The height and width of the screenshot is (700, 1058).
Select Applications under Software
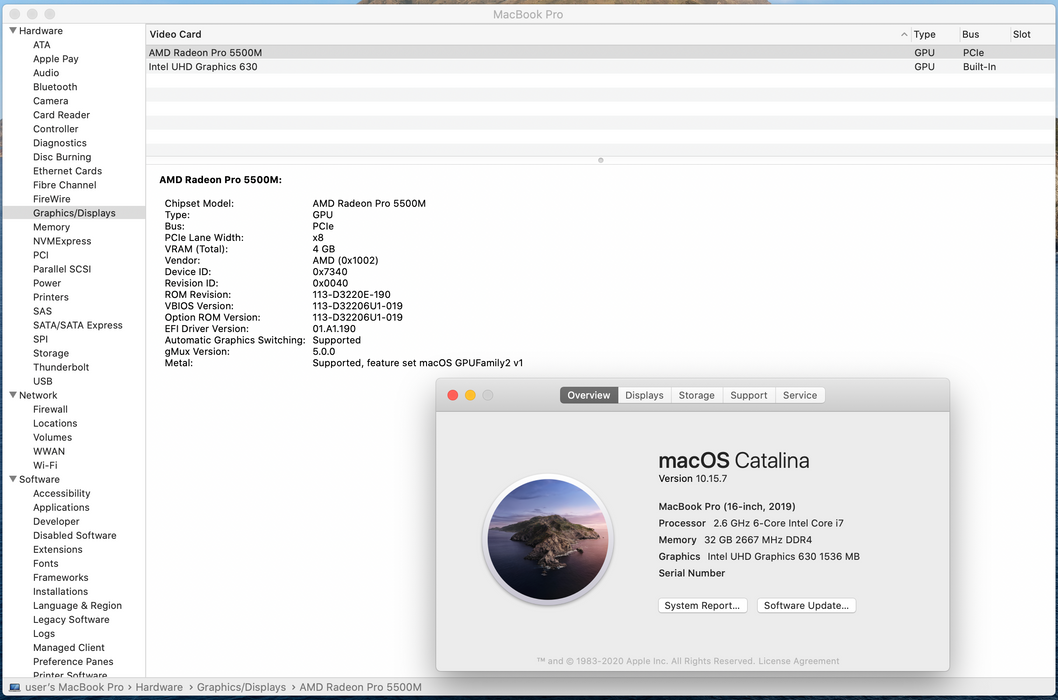(x=61, y=508)
